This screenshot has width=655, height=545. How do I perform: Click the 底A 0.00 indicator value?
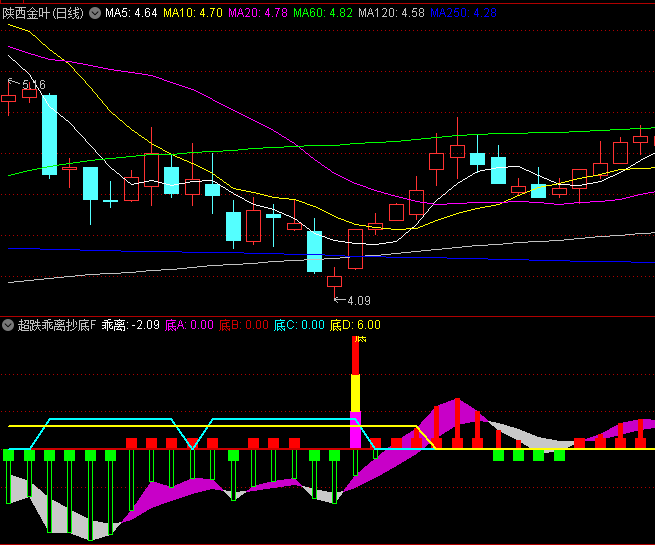190,325
